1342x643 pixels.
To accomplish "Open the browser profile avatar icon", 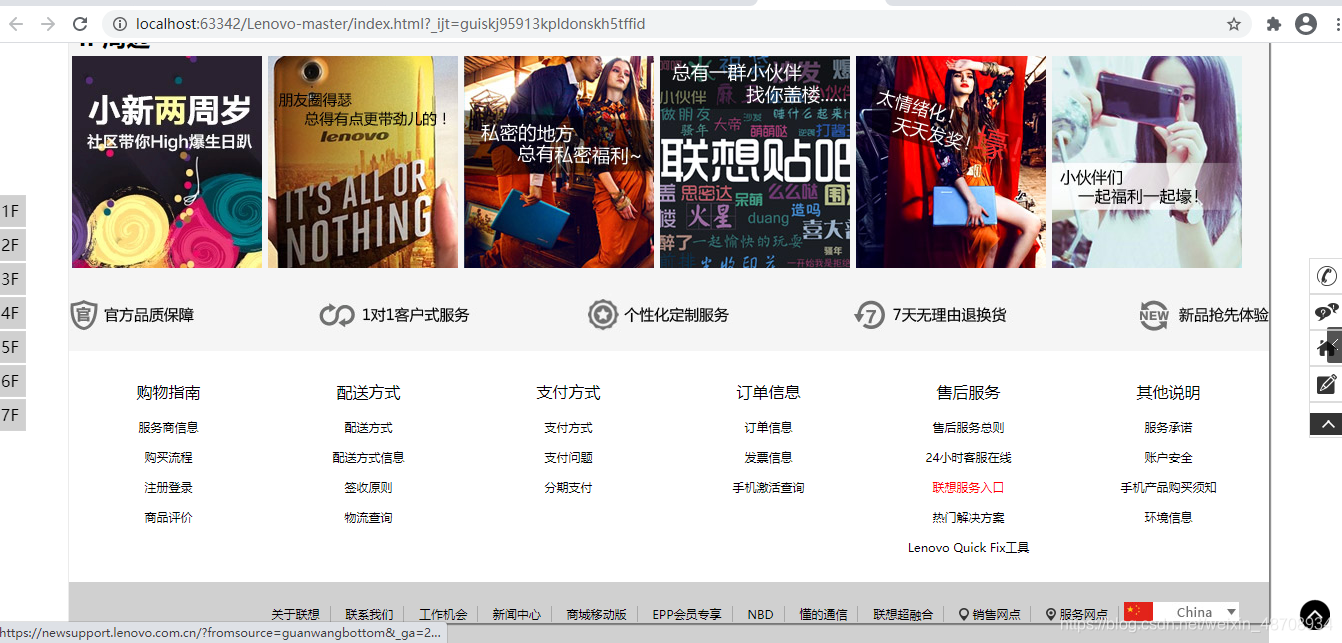I will tap(1306, 24).
